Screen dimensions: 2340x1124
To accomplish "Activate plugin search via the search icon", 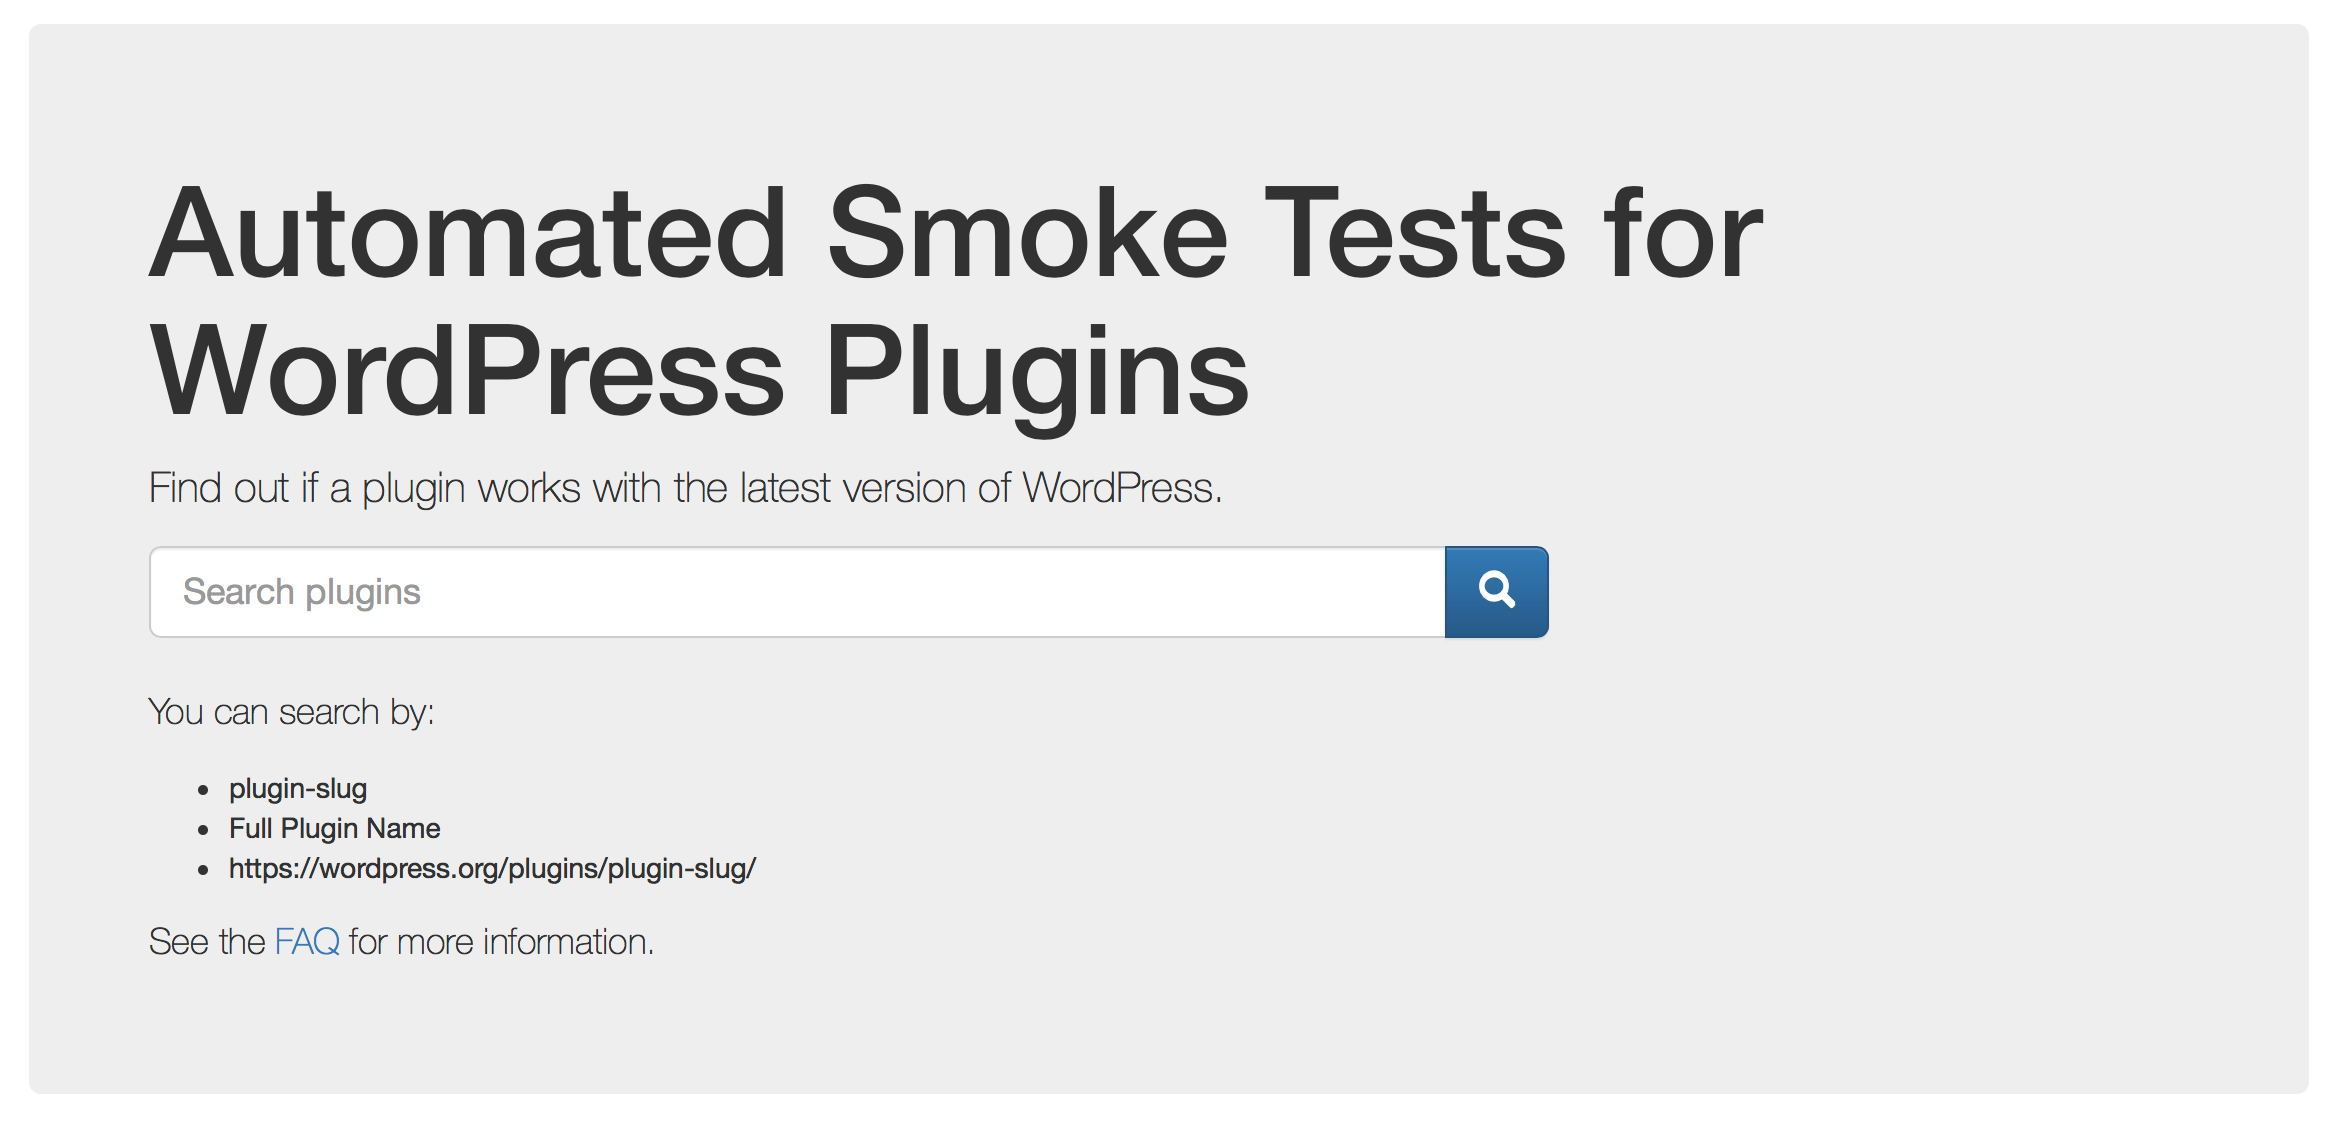I will coord(1496,591).
